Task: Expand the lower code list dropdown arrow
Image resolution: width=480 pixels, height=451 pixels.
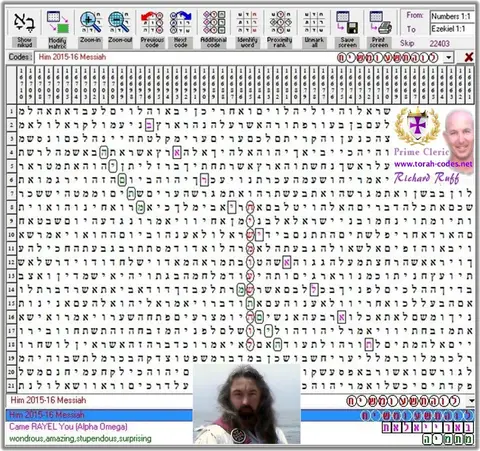Action: 471,401
